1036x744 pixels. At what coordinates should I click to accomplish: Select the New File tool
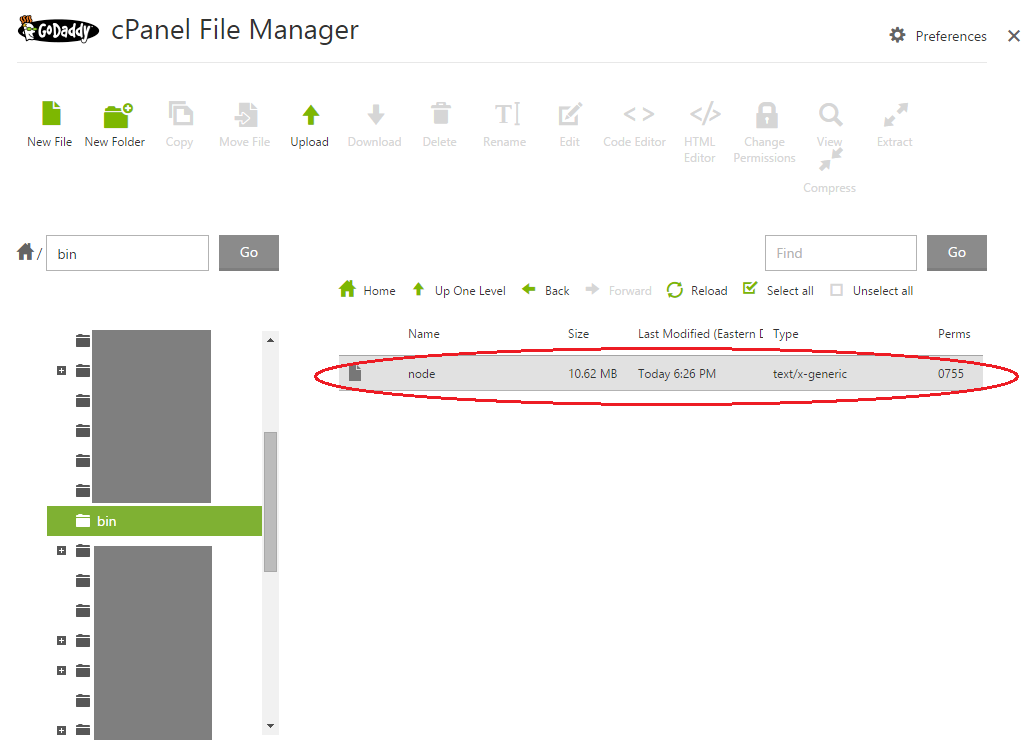click(49, 122)
